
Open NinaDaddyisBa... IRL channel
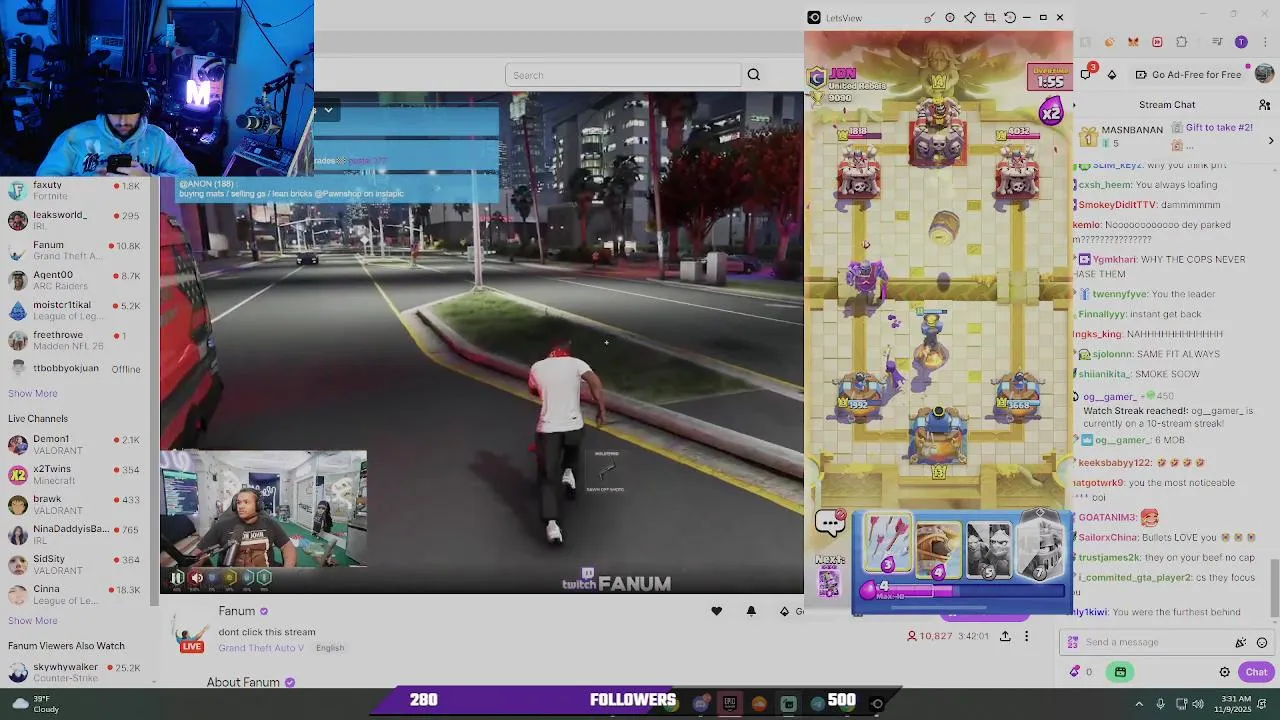[x=76, y=534]
